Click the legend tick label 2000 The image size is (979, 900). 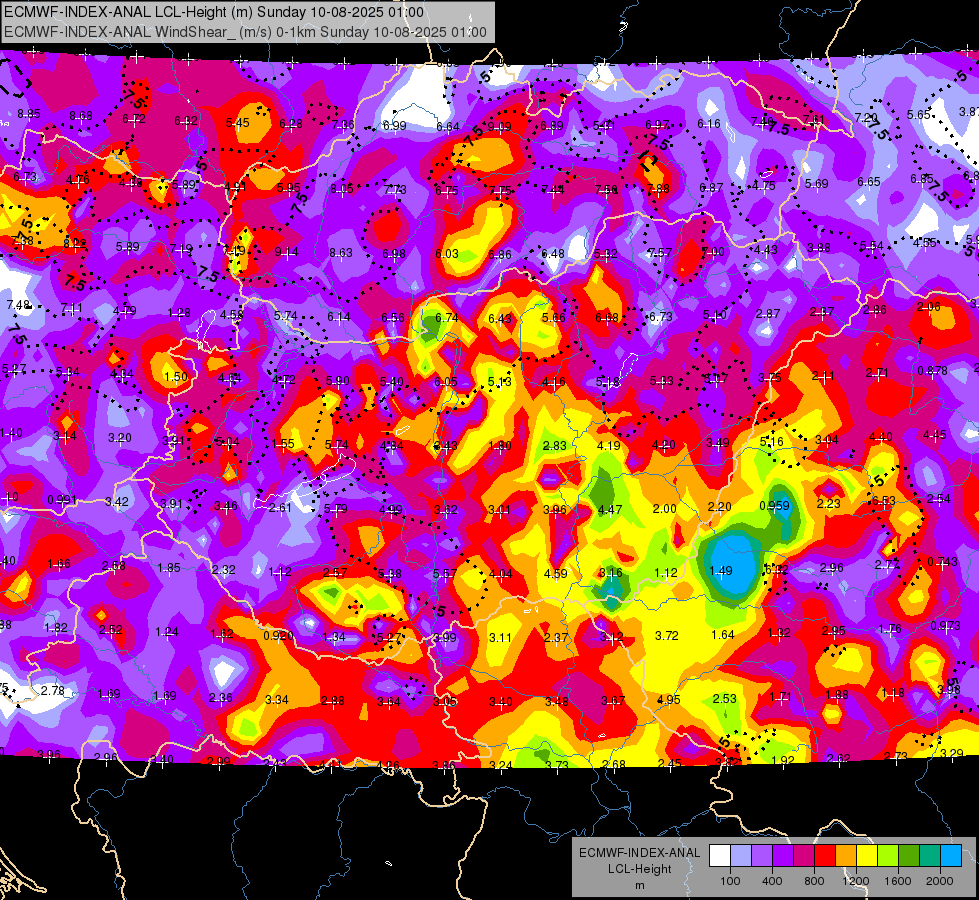[940, 881]
